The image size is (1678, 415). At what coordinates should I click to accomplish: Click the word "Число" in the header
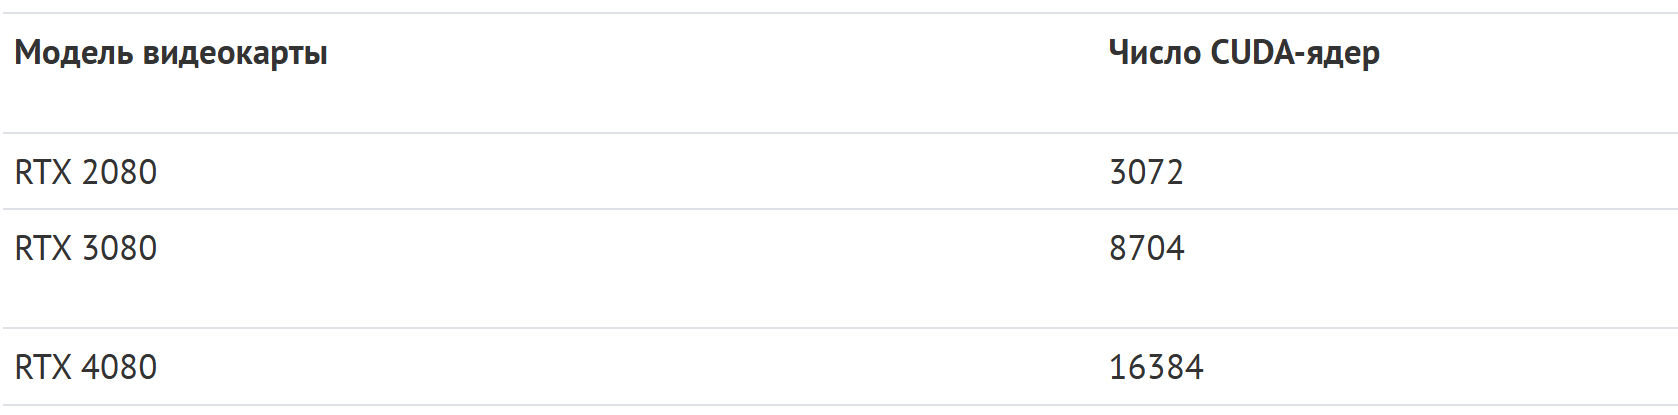coord(1155,53)
